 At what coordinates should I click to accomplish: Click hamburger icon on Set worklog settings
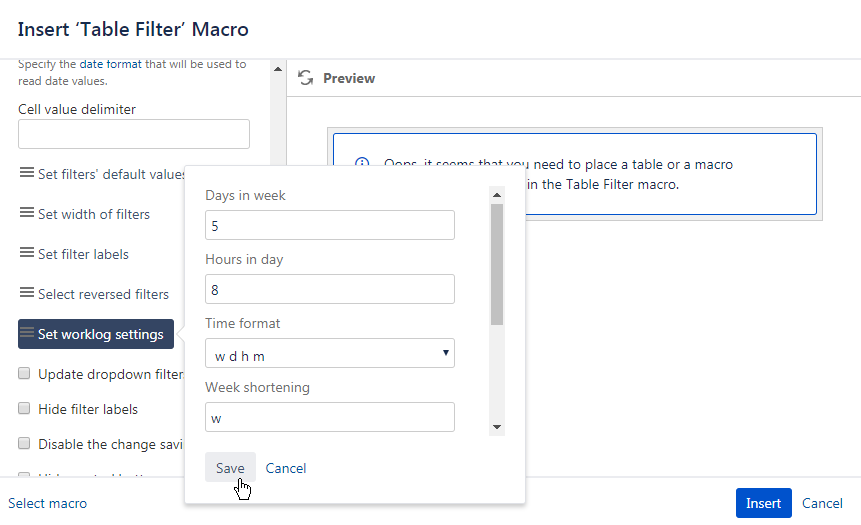(27, 333)
